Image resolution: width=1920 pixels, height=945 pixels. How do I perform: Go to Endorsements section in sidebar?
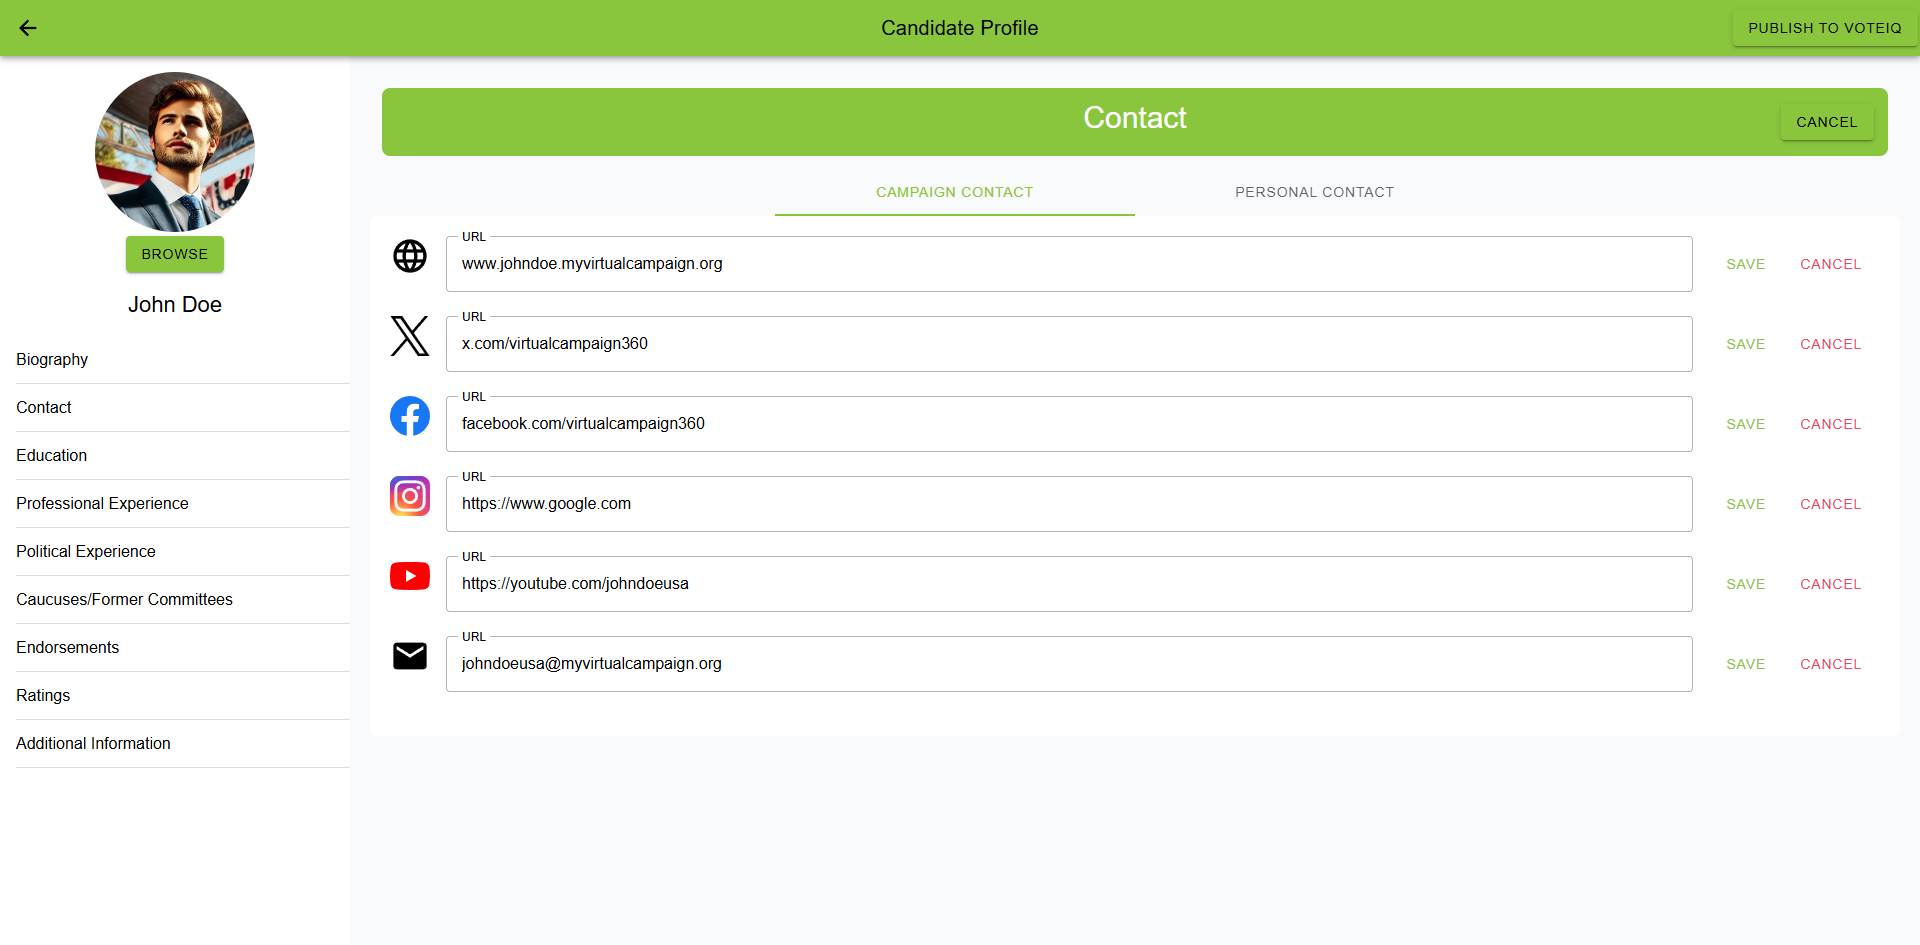[67, 647]
